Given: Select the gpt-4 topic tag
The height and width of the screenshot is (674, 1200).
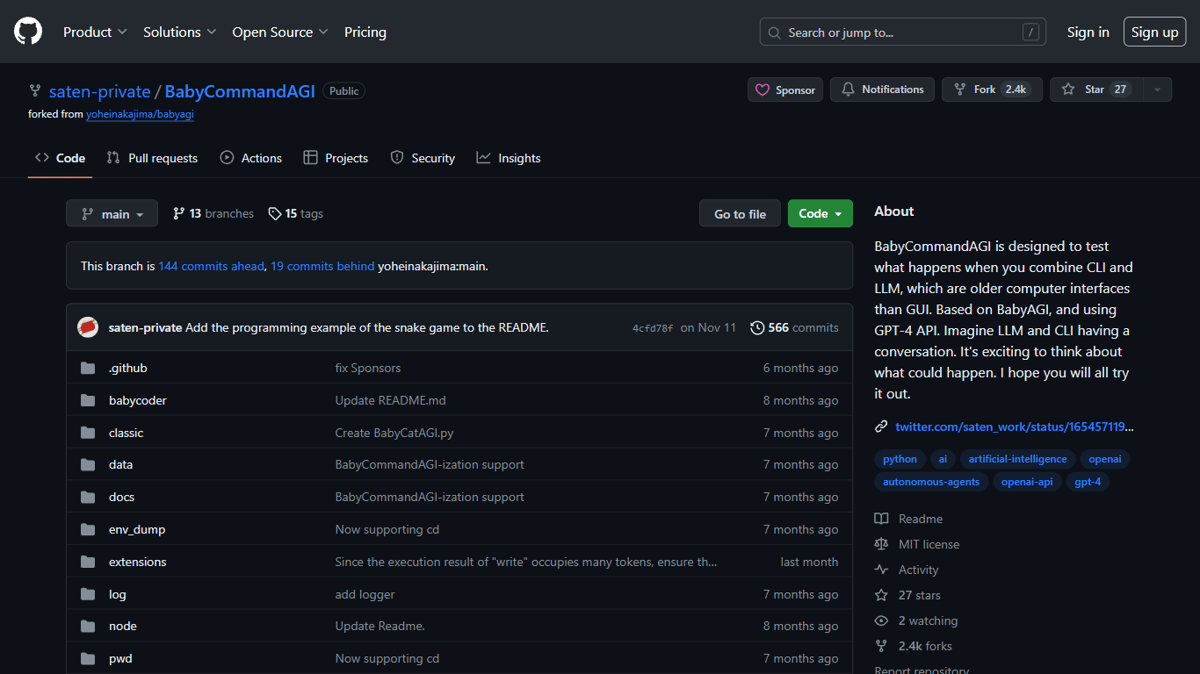Looking at the screenshot, I should 1087,482.
